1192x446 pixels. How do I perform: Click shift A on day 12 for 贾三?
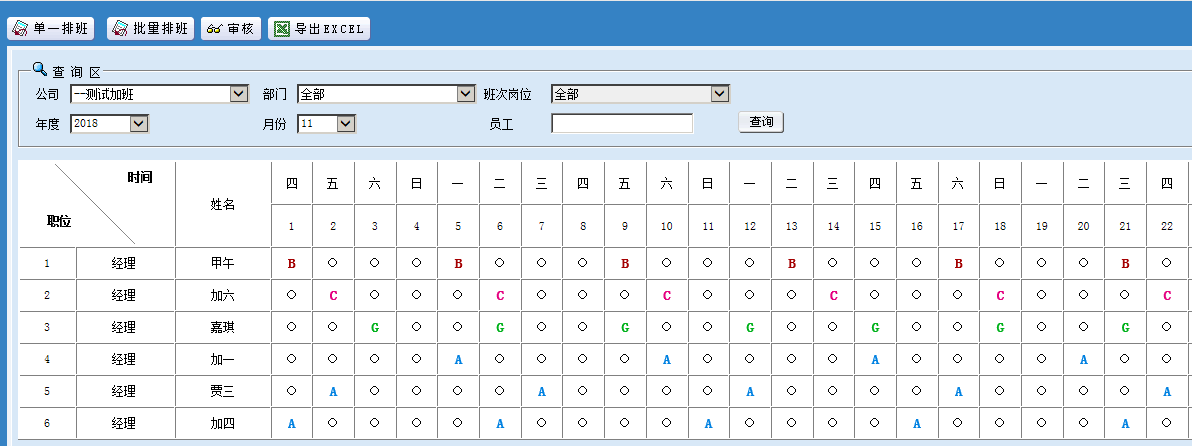(750, 391)
